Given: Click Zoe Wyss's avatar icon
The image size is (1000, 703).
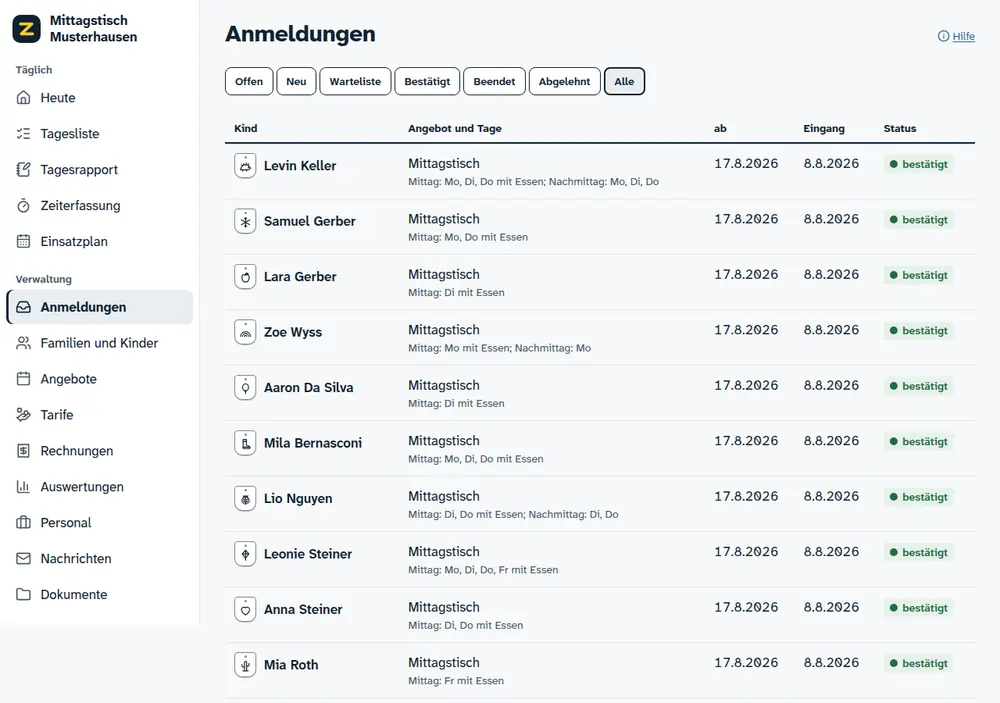Looking at the screenshot, I should (246, 332).
